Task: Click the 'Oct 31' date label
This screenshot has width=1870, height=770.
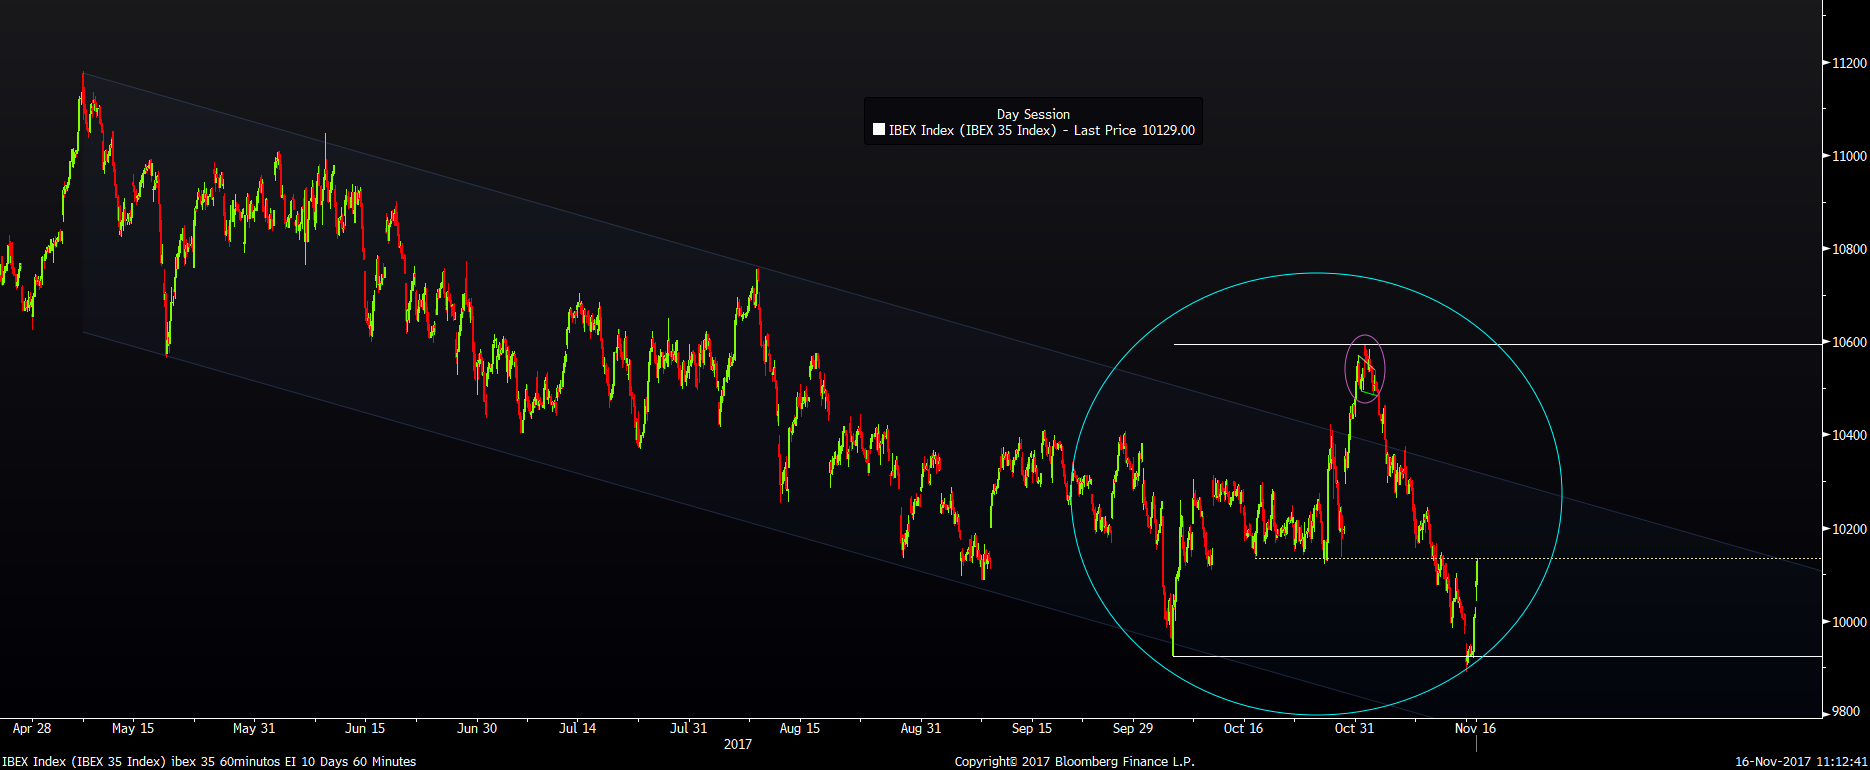Action: tap(1355, 728)
